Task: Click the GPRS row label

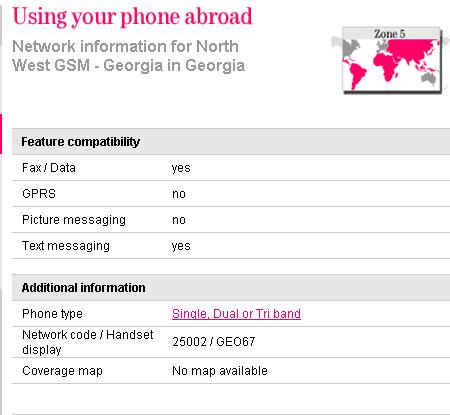Action: pos(39,194)
